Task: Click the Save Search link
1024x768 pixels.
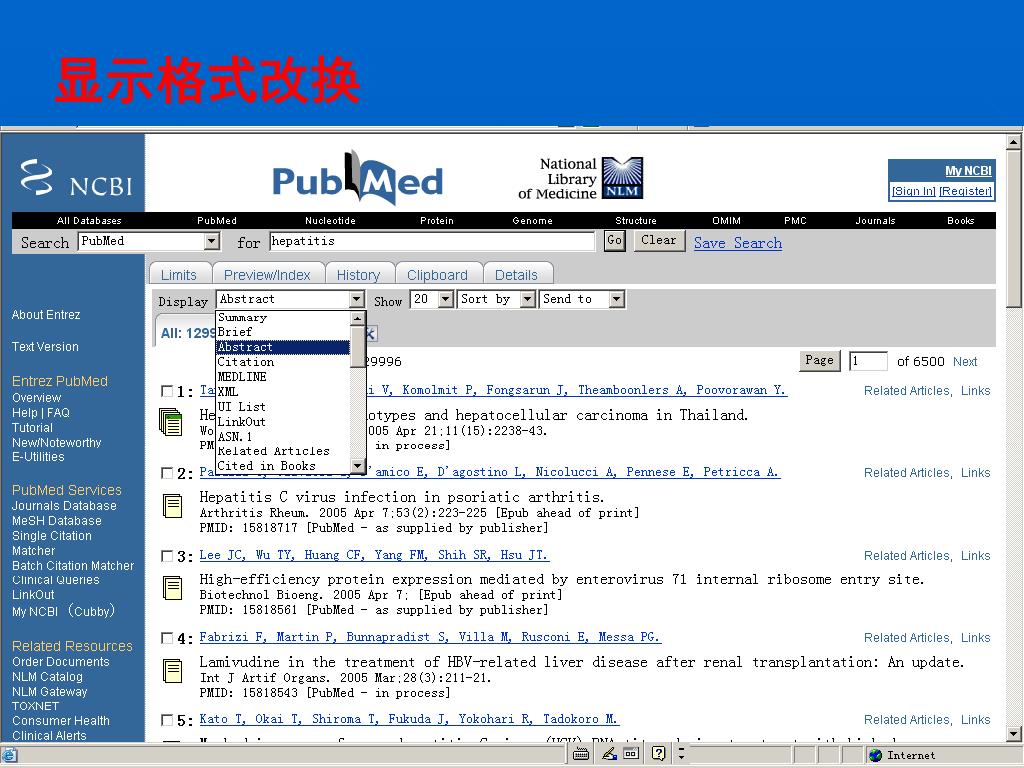Action: coord(738,243)
